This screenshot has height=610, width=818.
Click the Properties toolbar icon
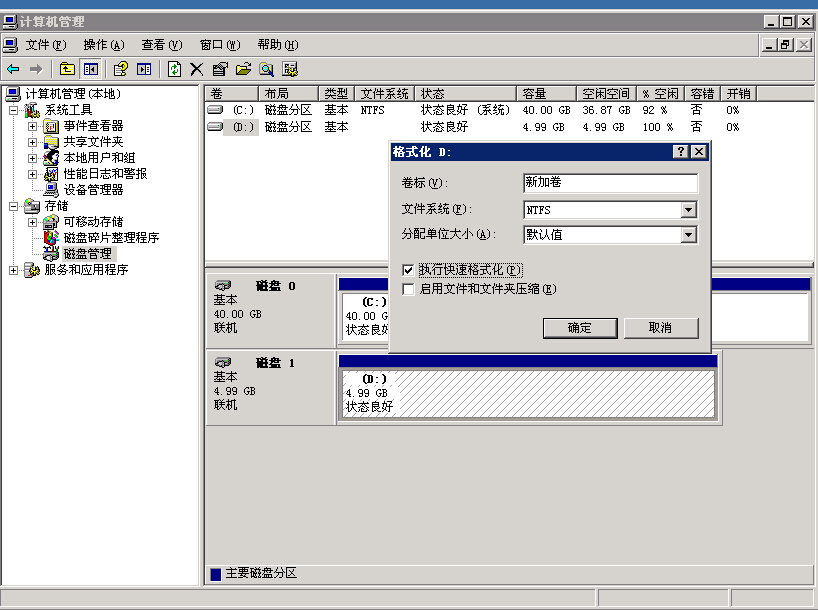(220, 69)
